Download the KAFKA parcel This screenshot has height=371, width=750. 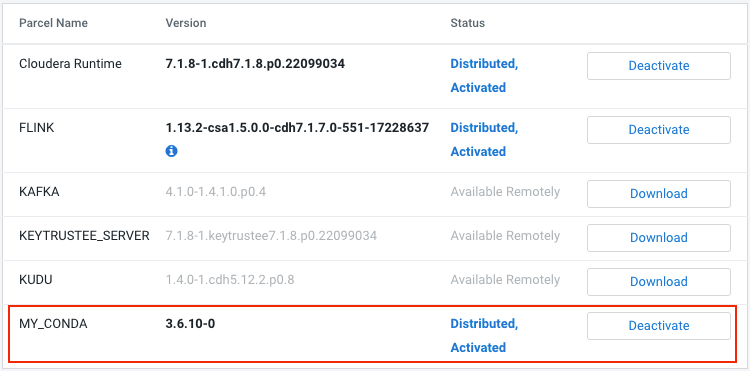(x=659, y=194)
